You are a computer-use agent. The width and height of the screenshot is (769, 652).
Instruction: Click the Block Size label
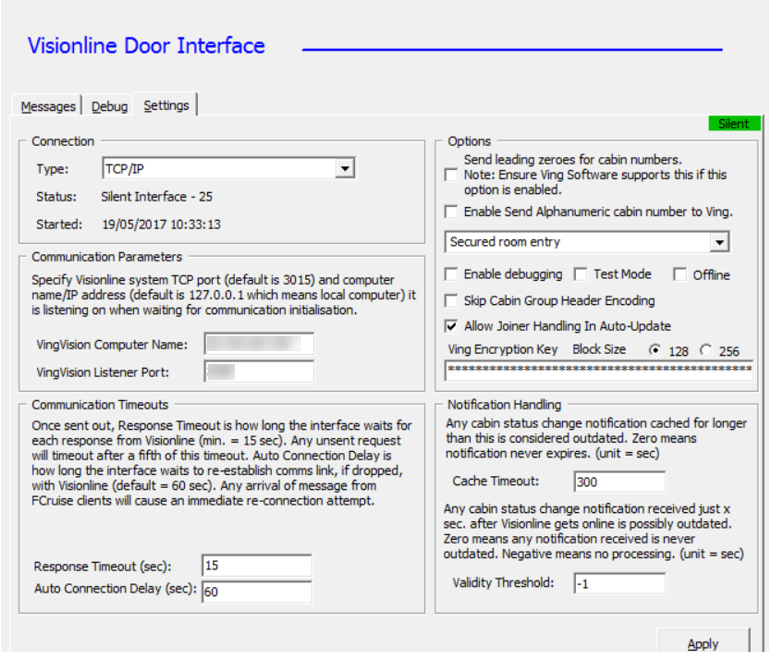pyautogui.click(x=599, y=349)
